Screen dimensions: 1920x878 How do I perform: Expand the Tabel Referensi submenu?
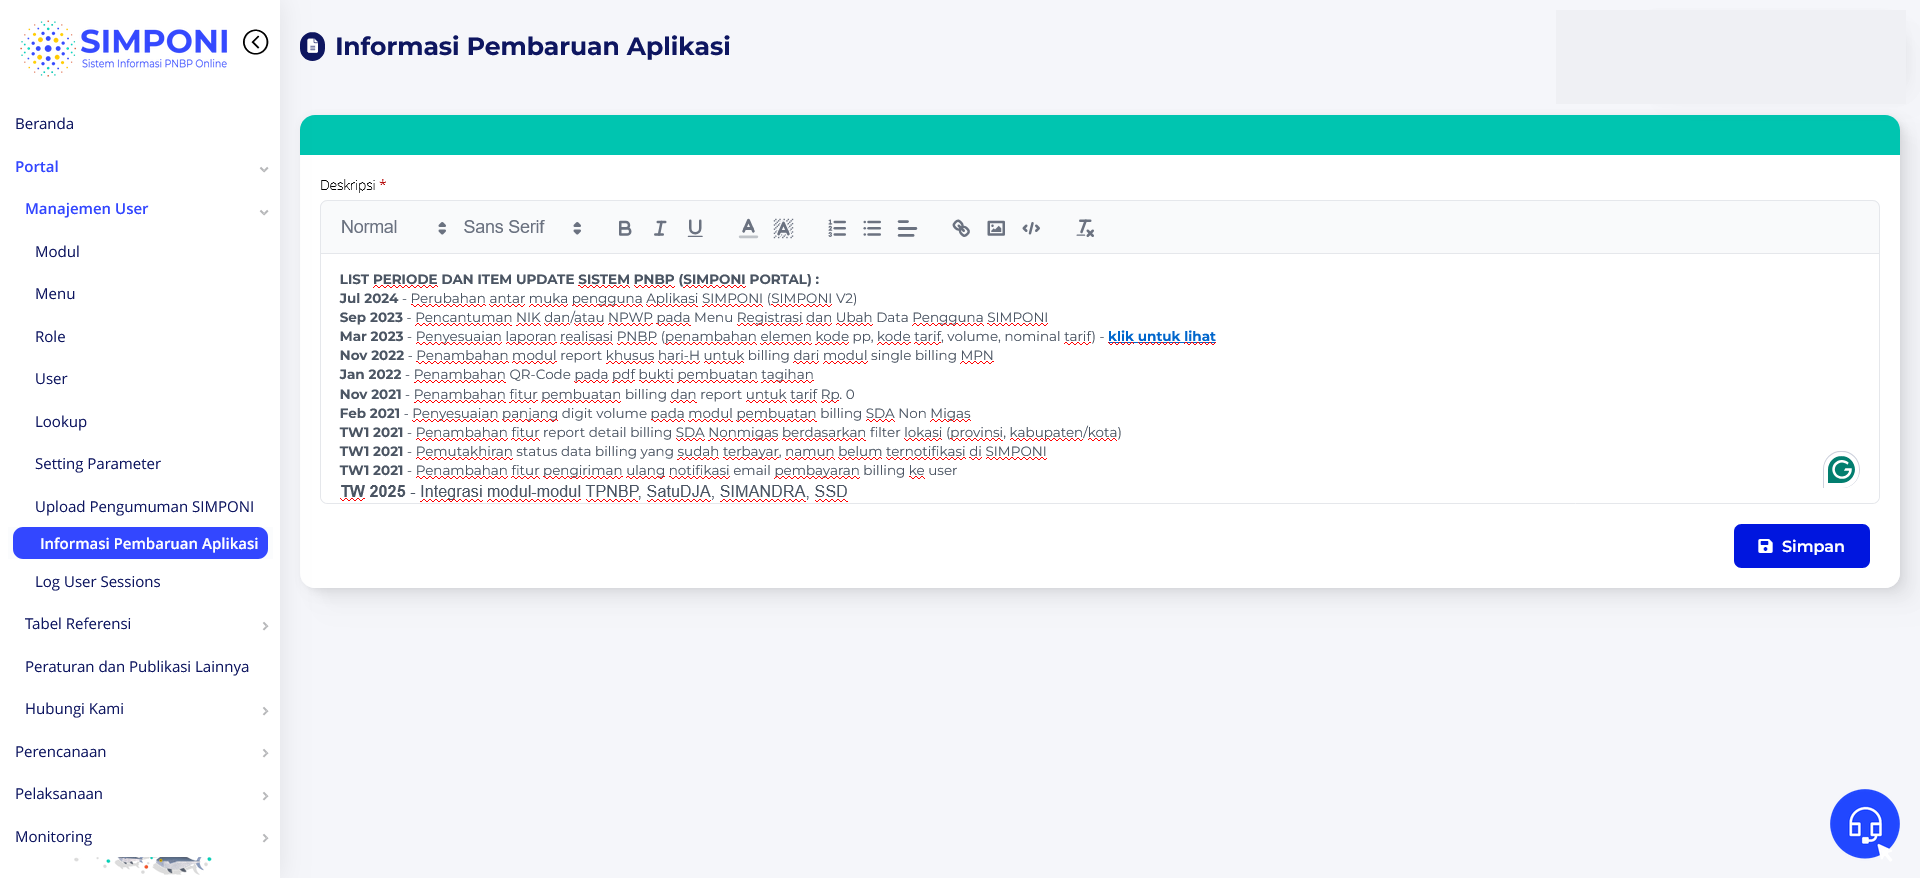[x=265, y=625]
